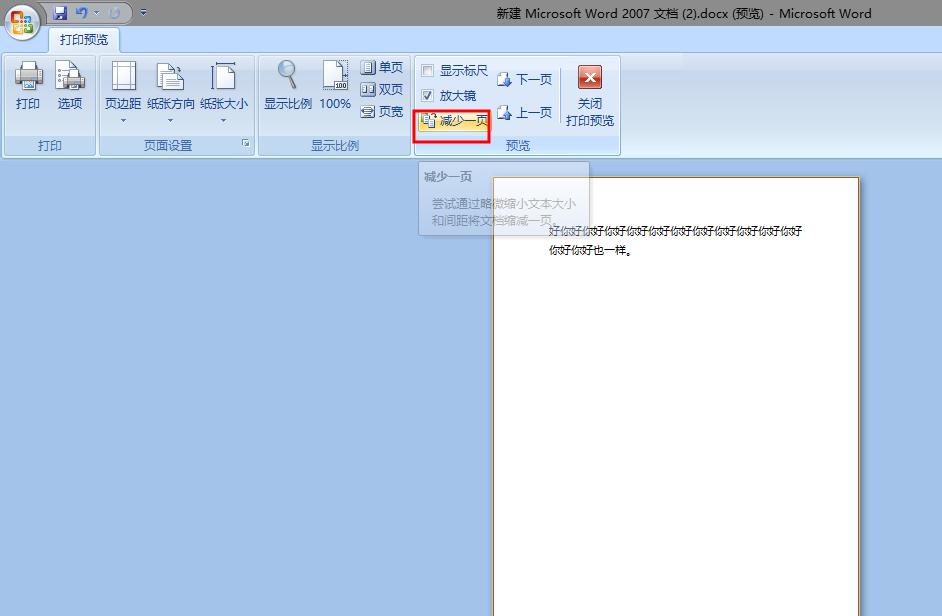942x616 pixels.
Task: Open the Paper Size (纸张大小) dropdown
Action: click(x=224, y=88)
